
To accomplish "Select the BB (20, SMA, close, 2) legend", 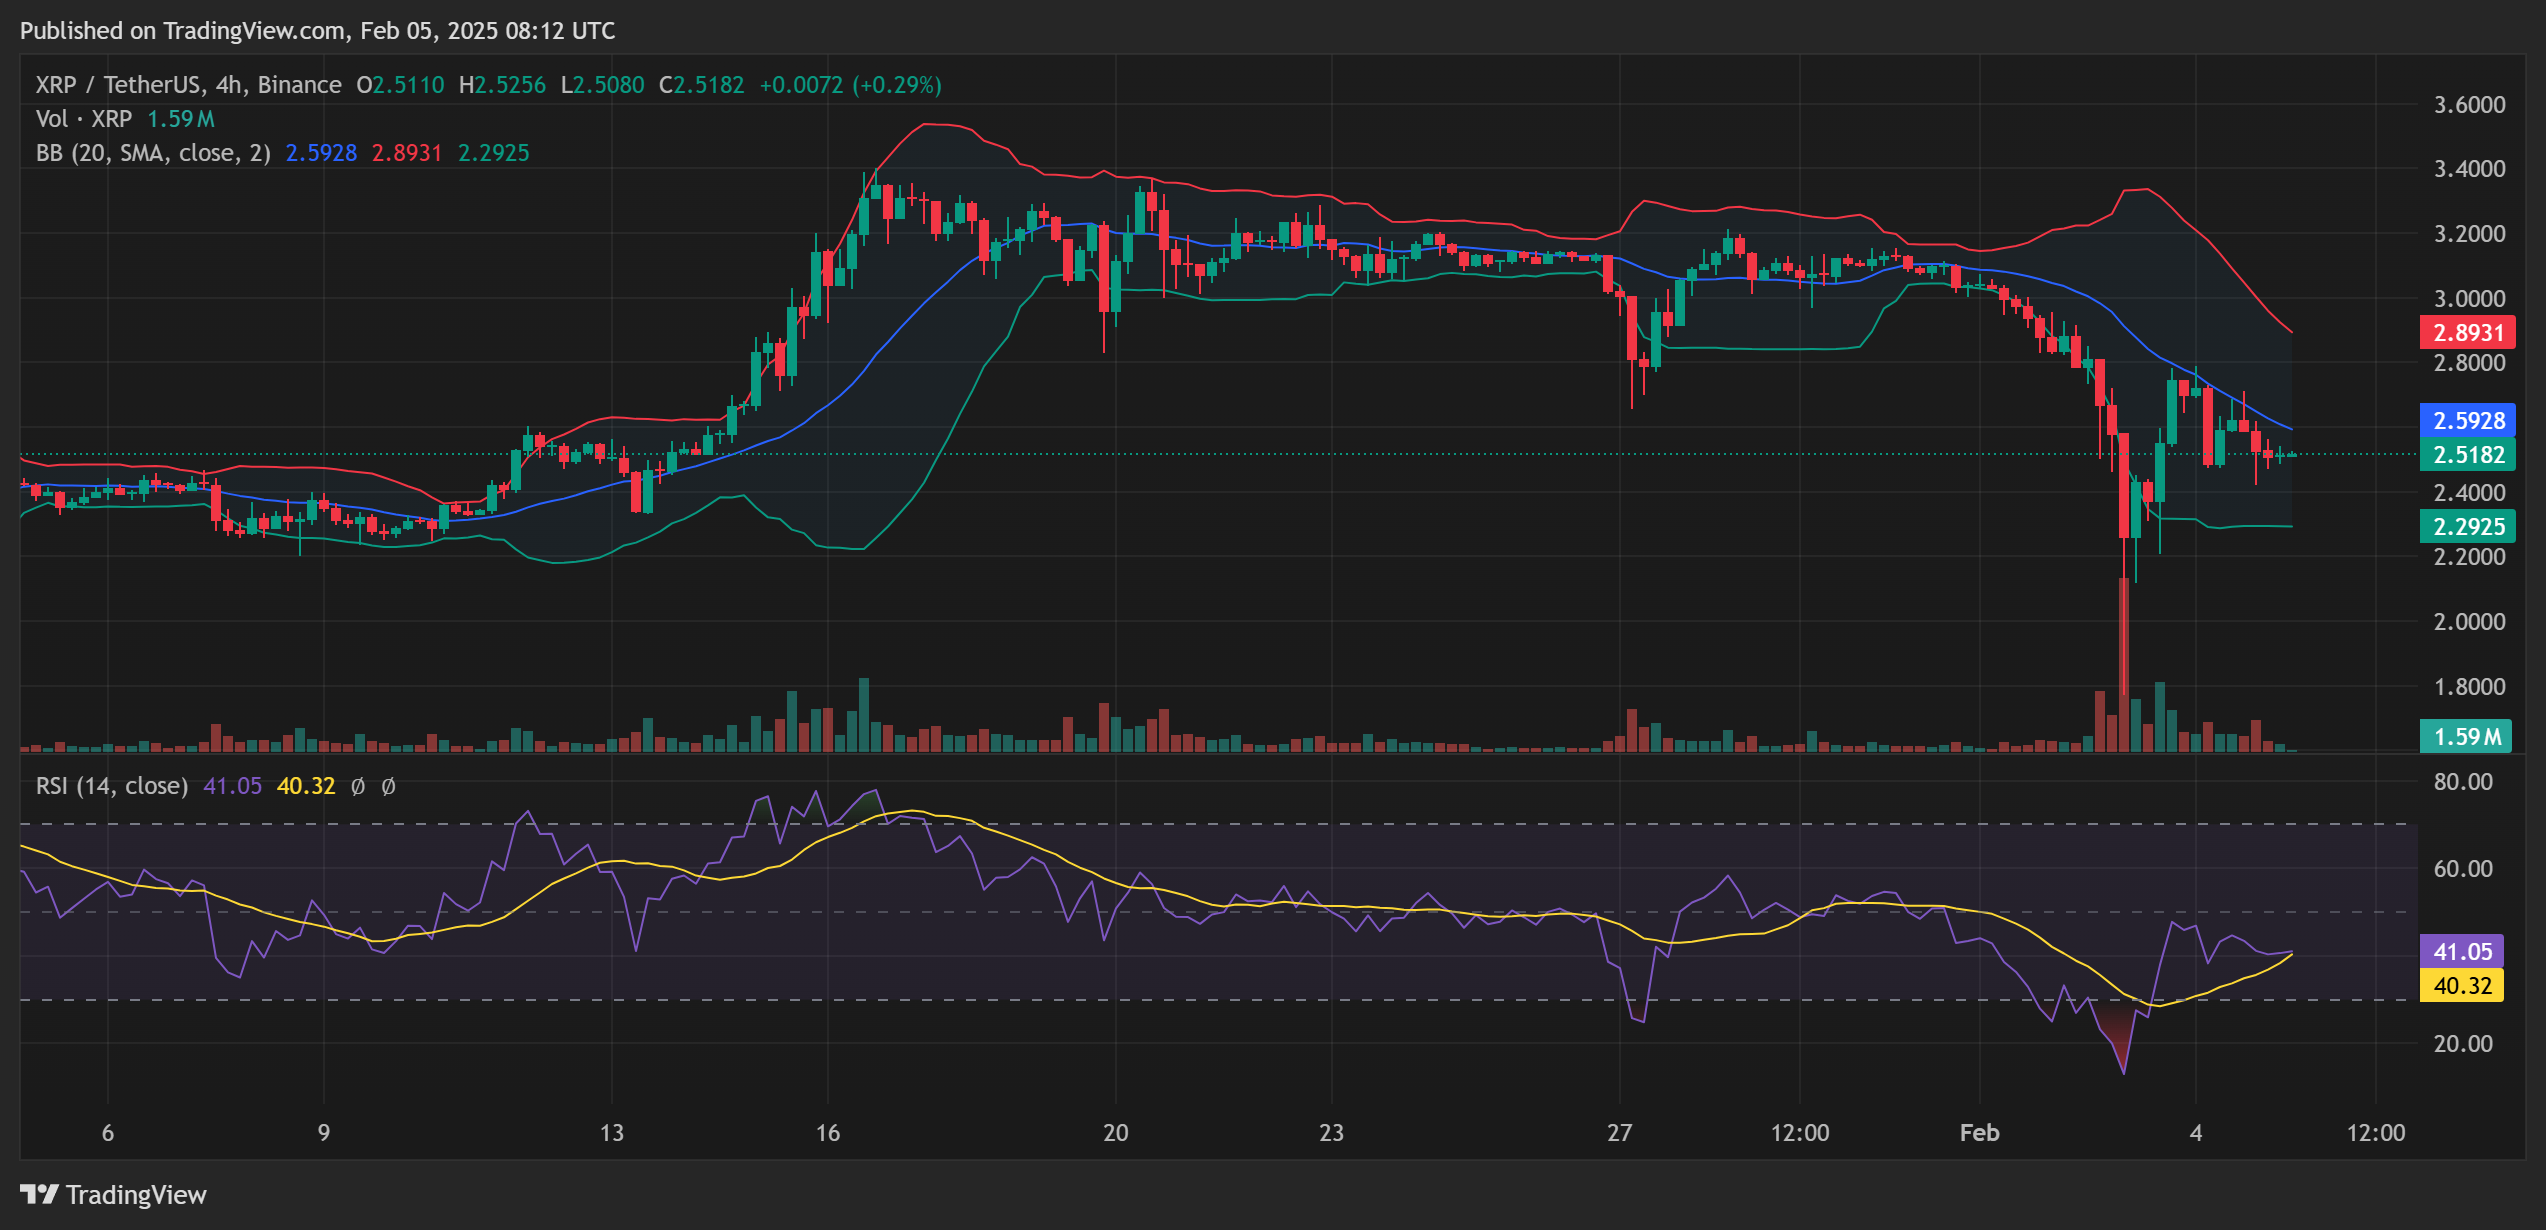I will click(x=153, y=153).
